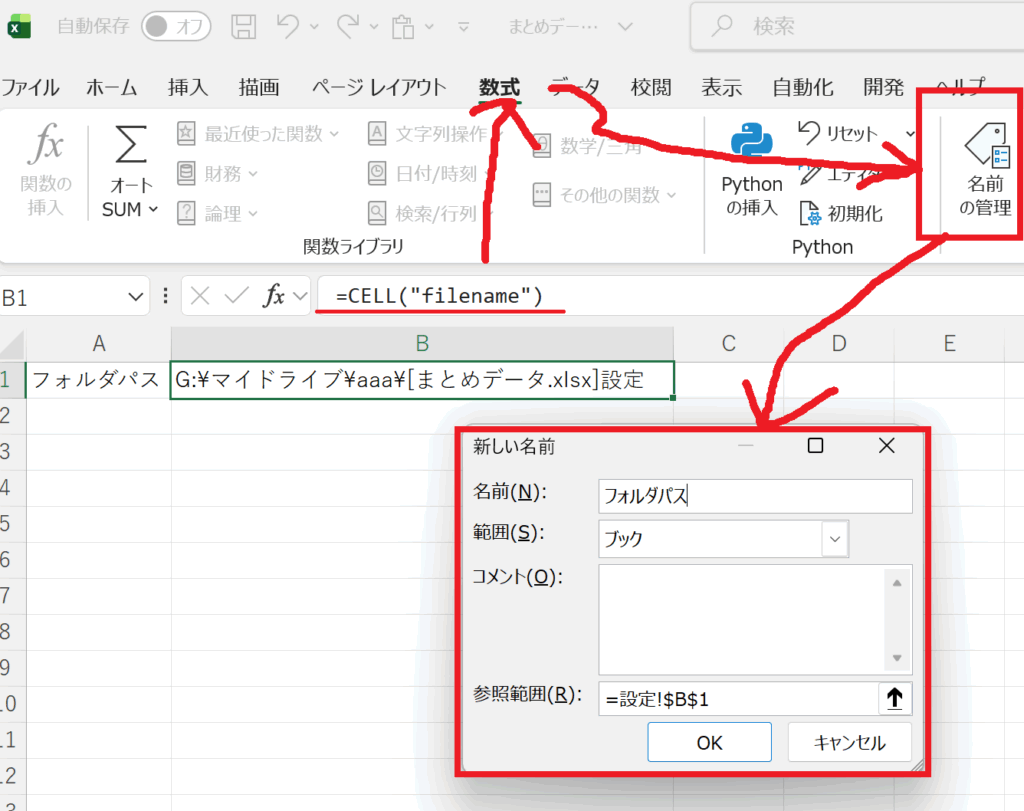Open the Name Box dropdown arrow
1024x811 pixels.
point(137,297)
